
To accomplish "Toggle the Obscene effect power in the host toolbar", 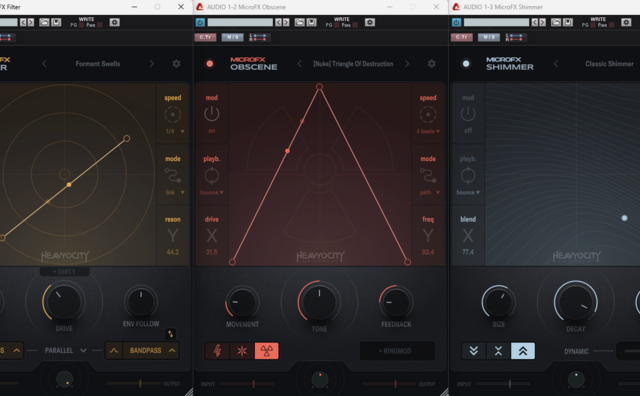I will 200,22.
